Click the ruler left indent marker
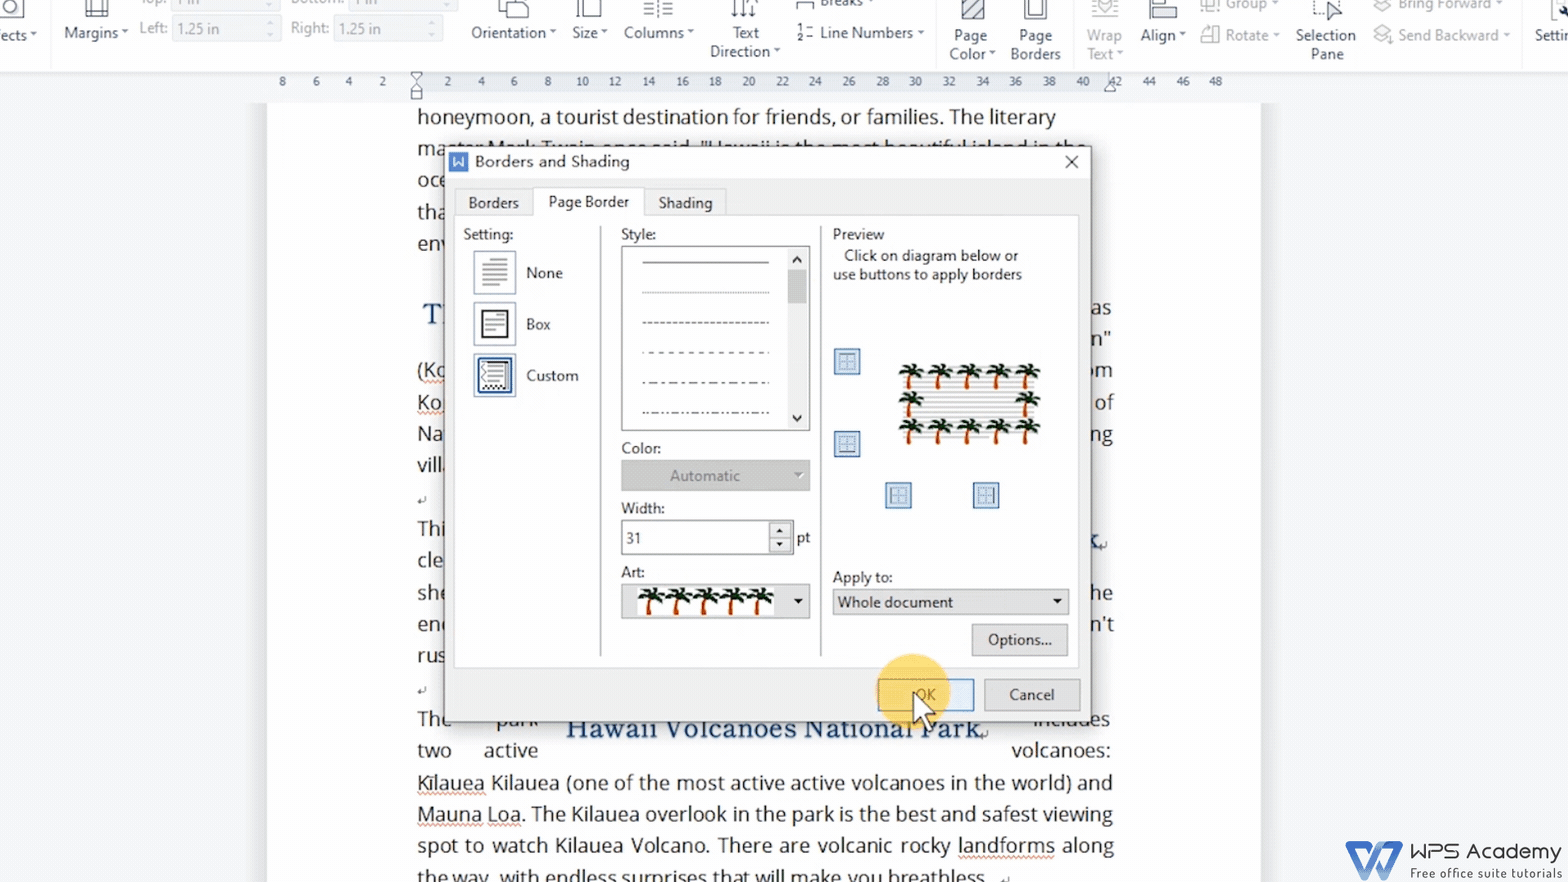1568x882 pixels. pos(417,84)
